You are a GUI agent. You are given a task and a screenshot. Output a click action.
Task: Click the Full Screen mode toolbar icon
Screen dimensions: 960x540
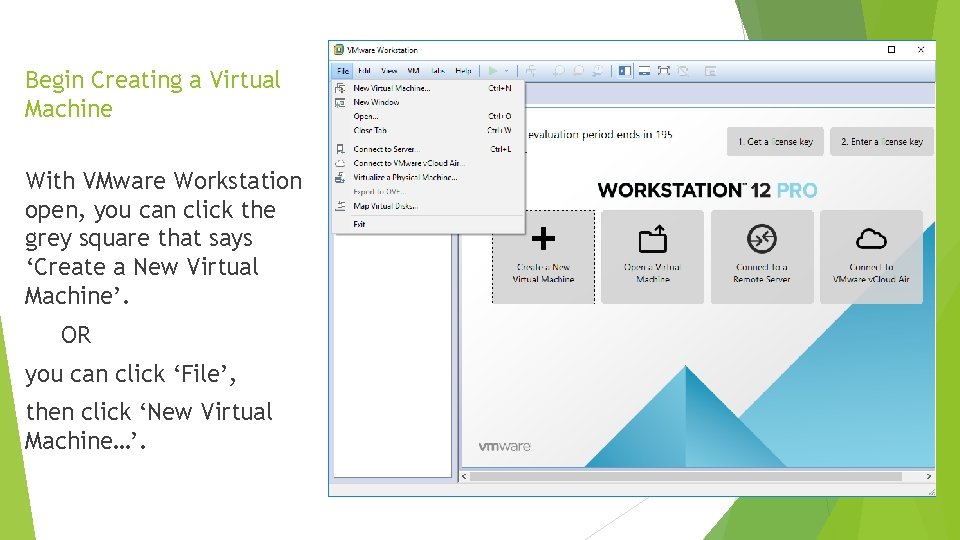(664, 71)
